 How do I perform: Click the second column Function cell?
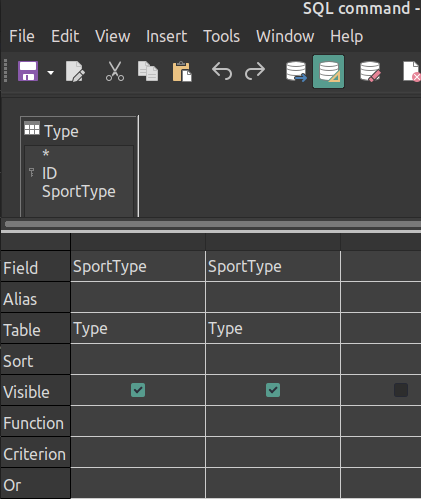[273, 421]
